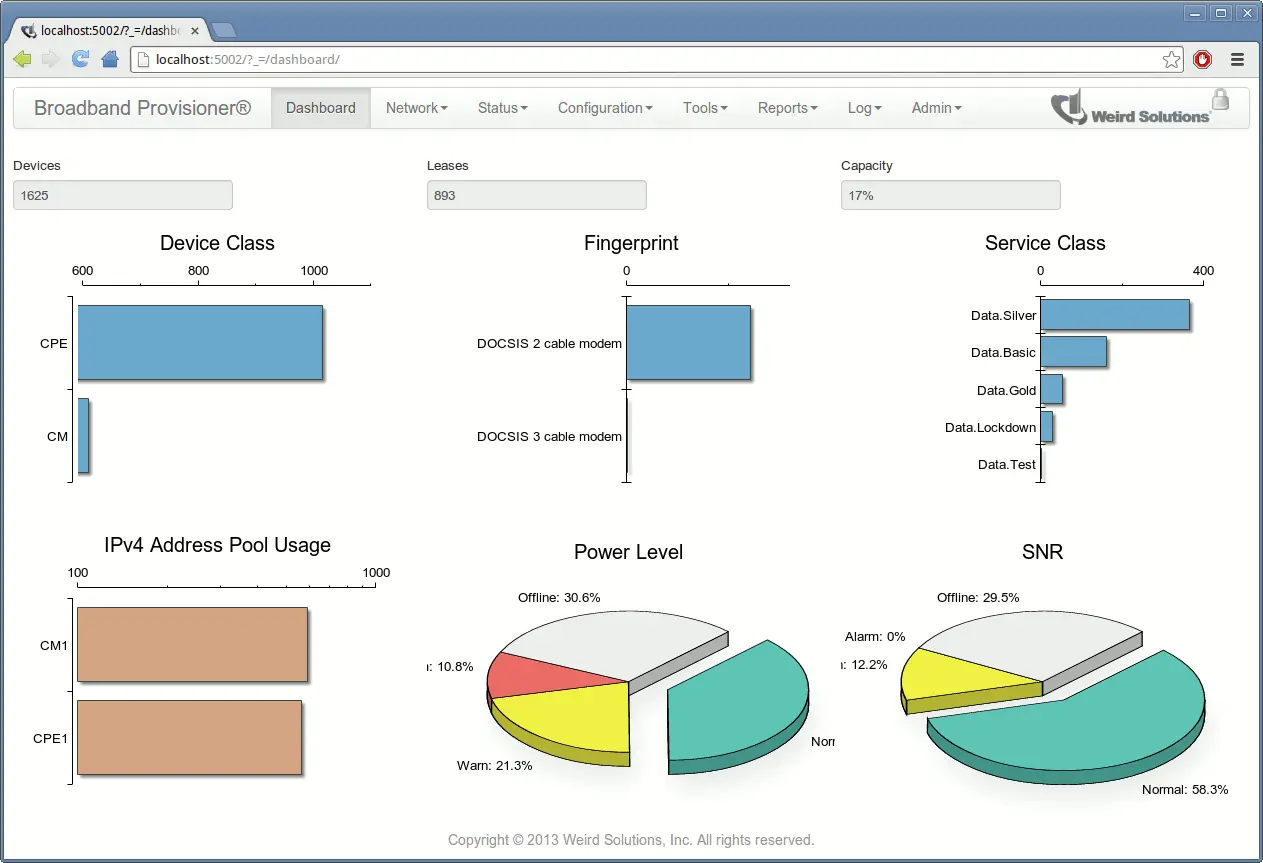
Task: Click the Broadband Provisioner brand link
Action: click(x=141, y=107)
